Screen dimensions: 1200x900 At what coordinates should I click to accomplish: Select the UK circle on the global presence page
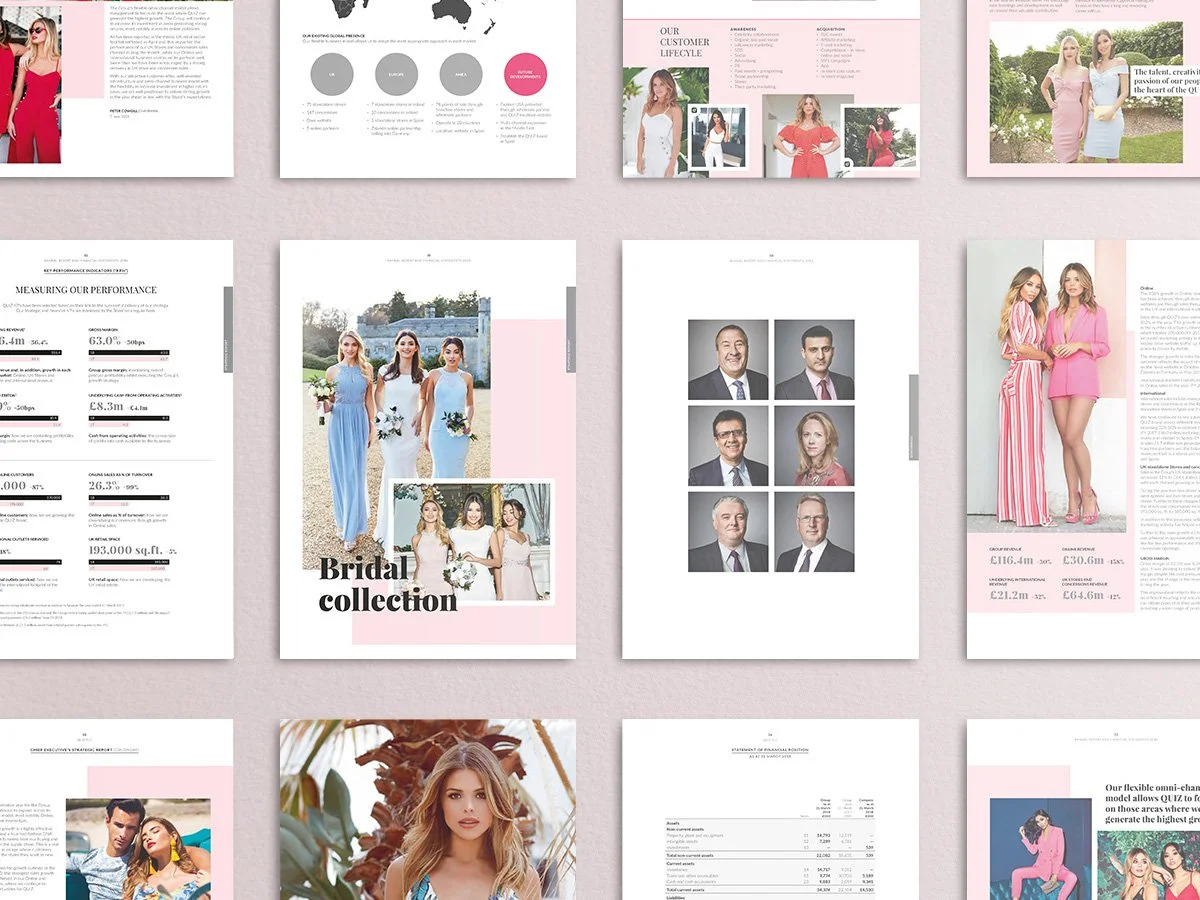point(332,74)
